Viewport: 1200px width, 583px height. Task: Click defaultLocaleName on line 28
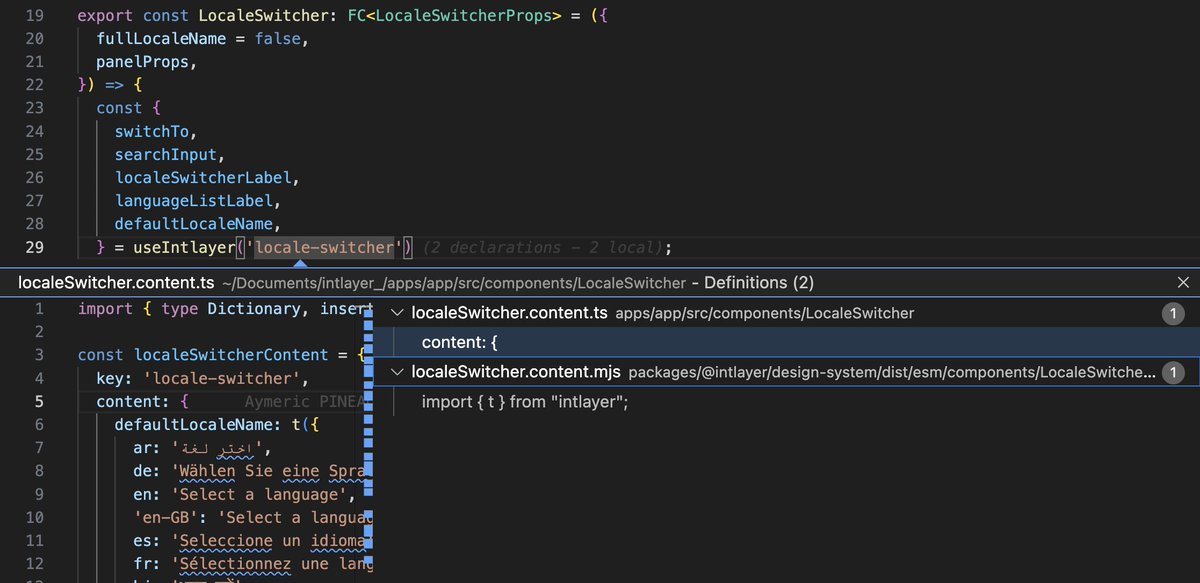point(194,224)
